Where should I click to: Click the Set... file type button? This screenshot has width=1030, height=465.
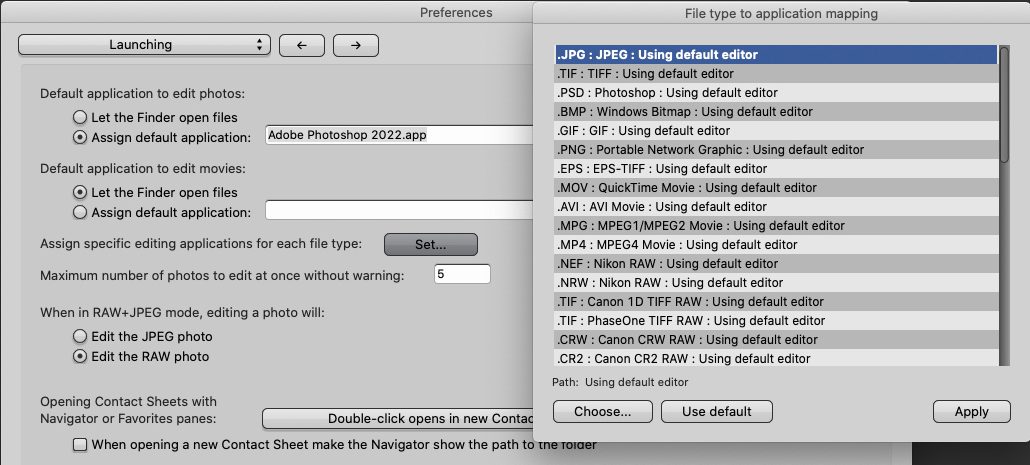coord(431,244)
